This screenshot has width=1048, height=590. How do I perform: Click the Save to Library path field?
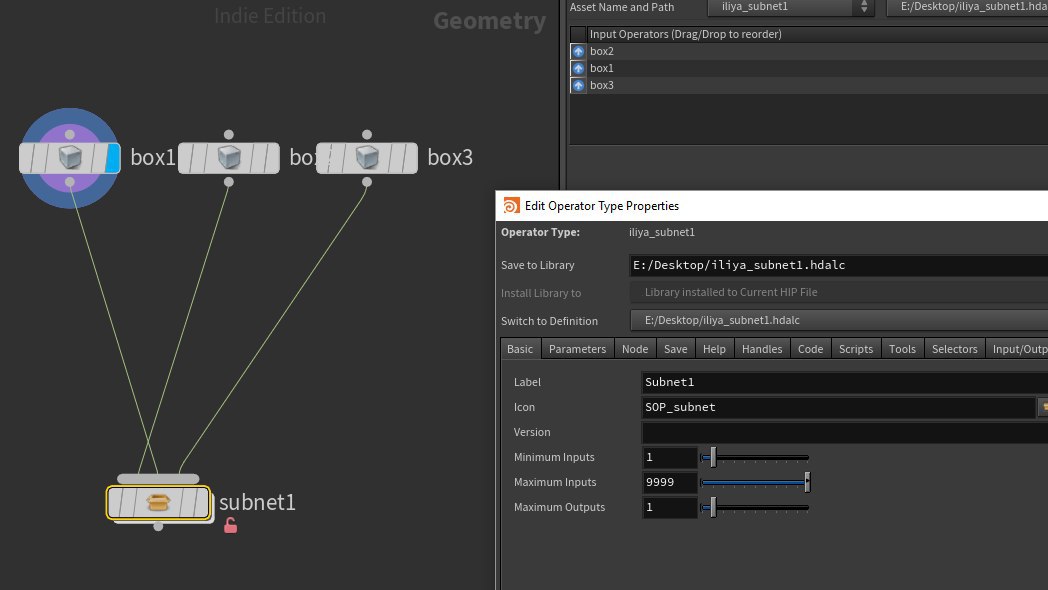pyautogui.click(x=839, y=265)
